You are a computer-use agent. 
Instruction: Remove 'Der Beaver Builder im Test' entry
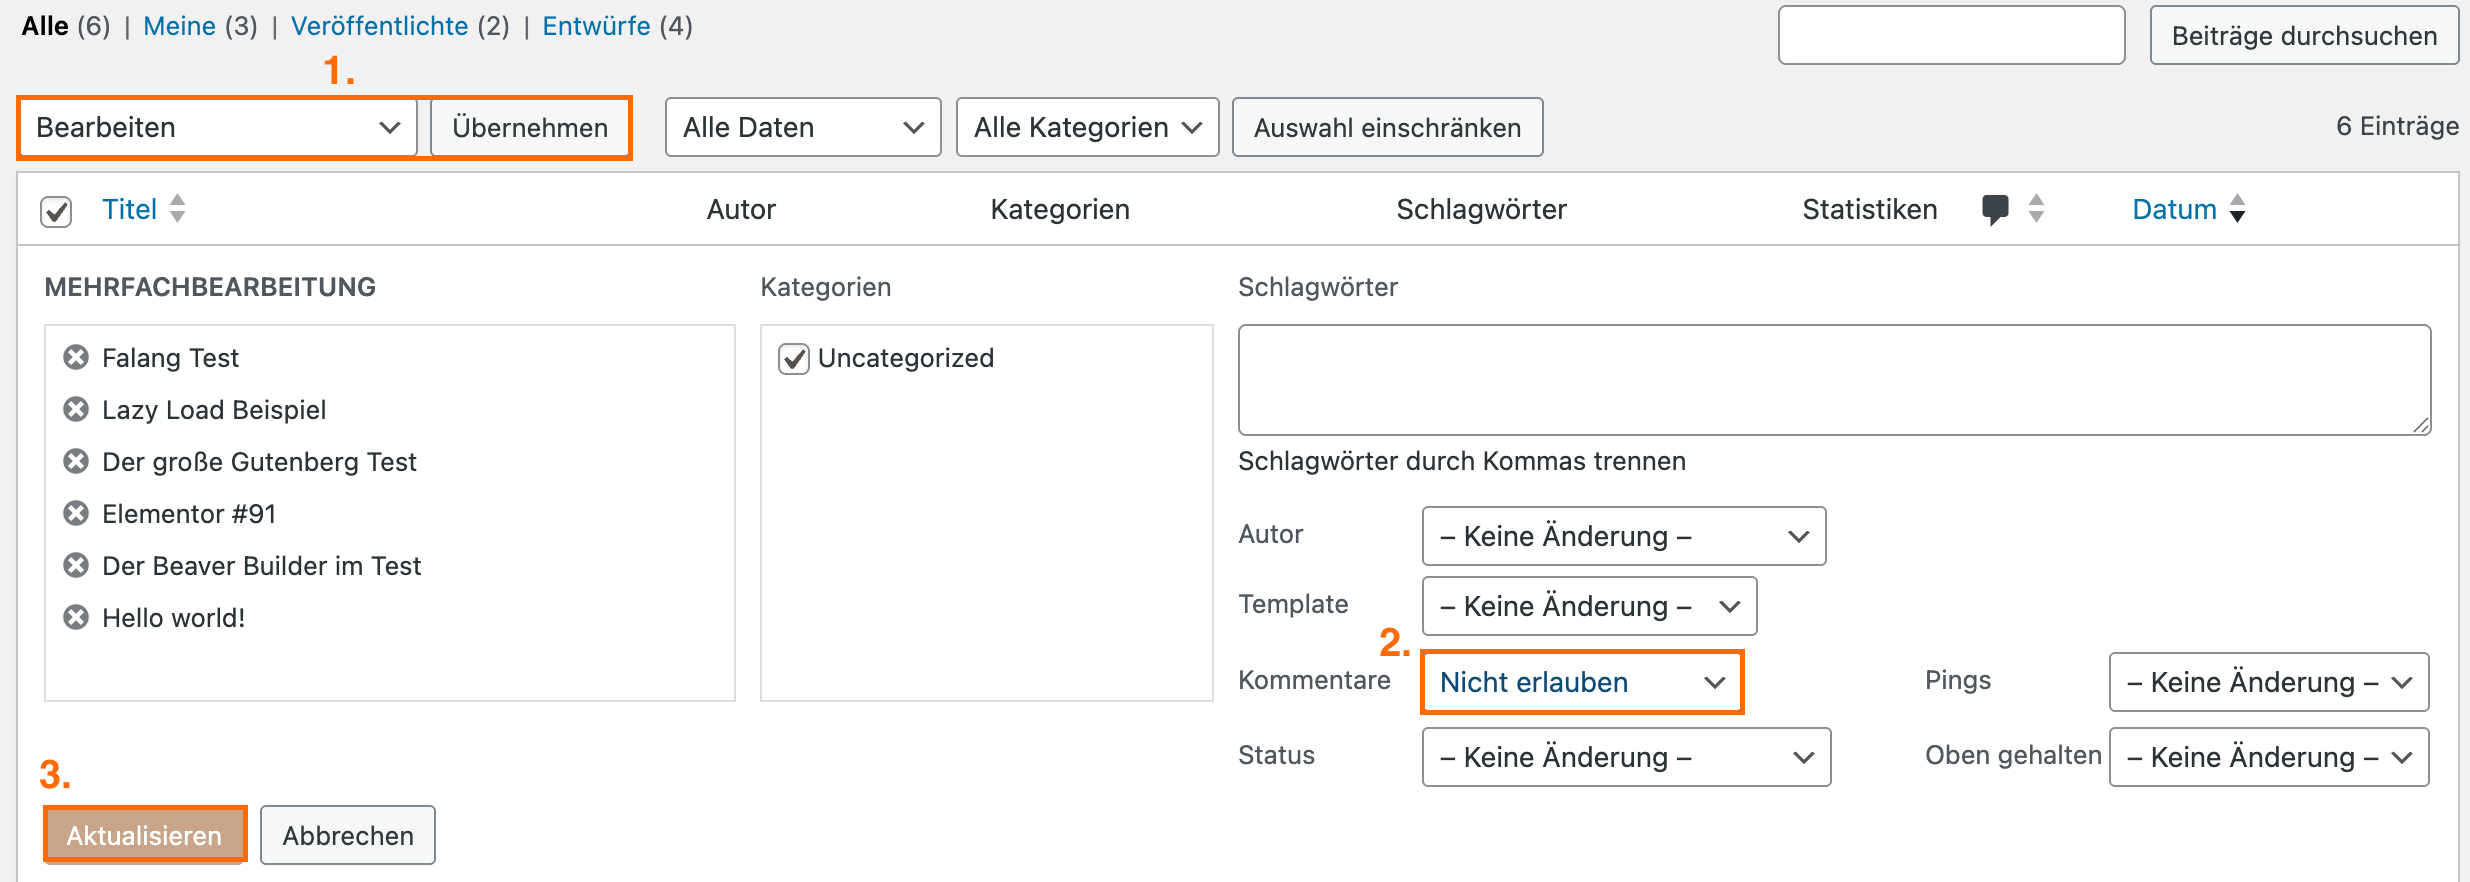pyautogui.click(x=76, y=566)
